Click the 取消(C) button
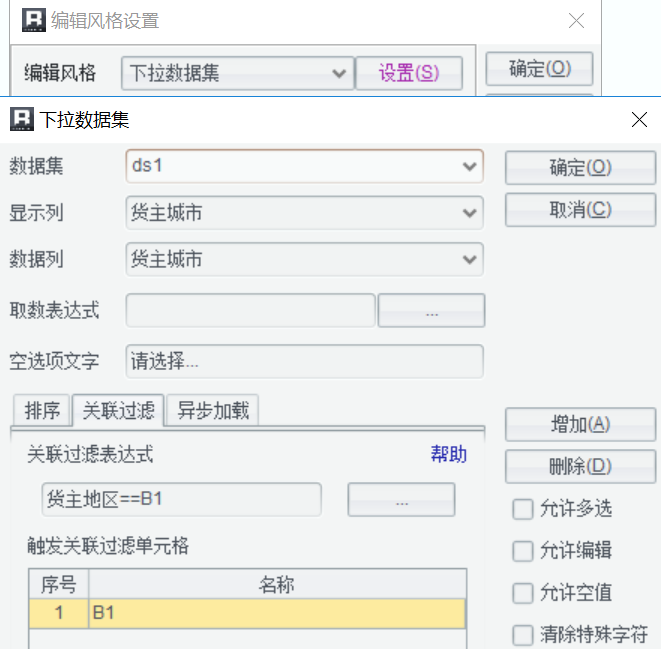Viewport: 661px width, 649px height. 580,210
